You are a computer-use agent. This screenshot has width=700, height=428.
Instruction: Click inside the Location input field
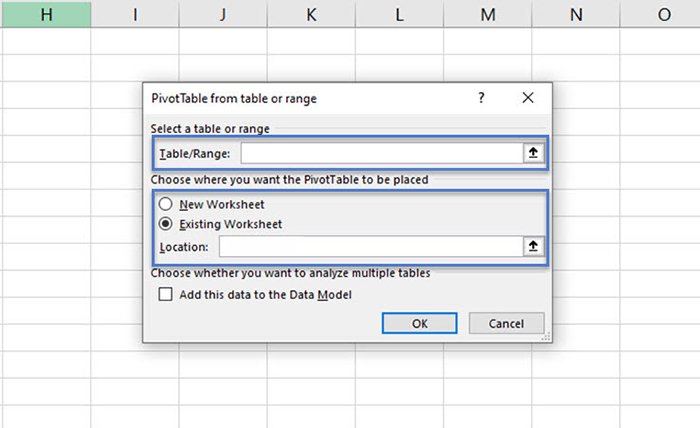(x=368, y=246)
